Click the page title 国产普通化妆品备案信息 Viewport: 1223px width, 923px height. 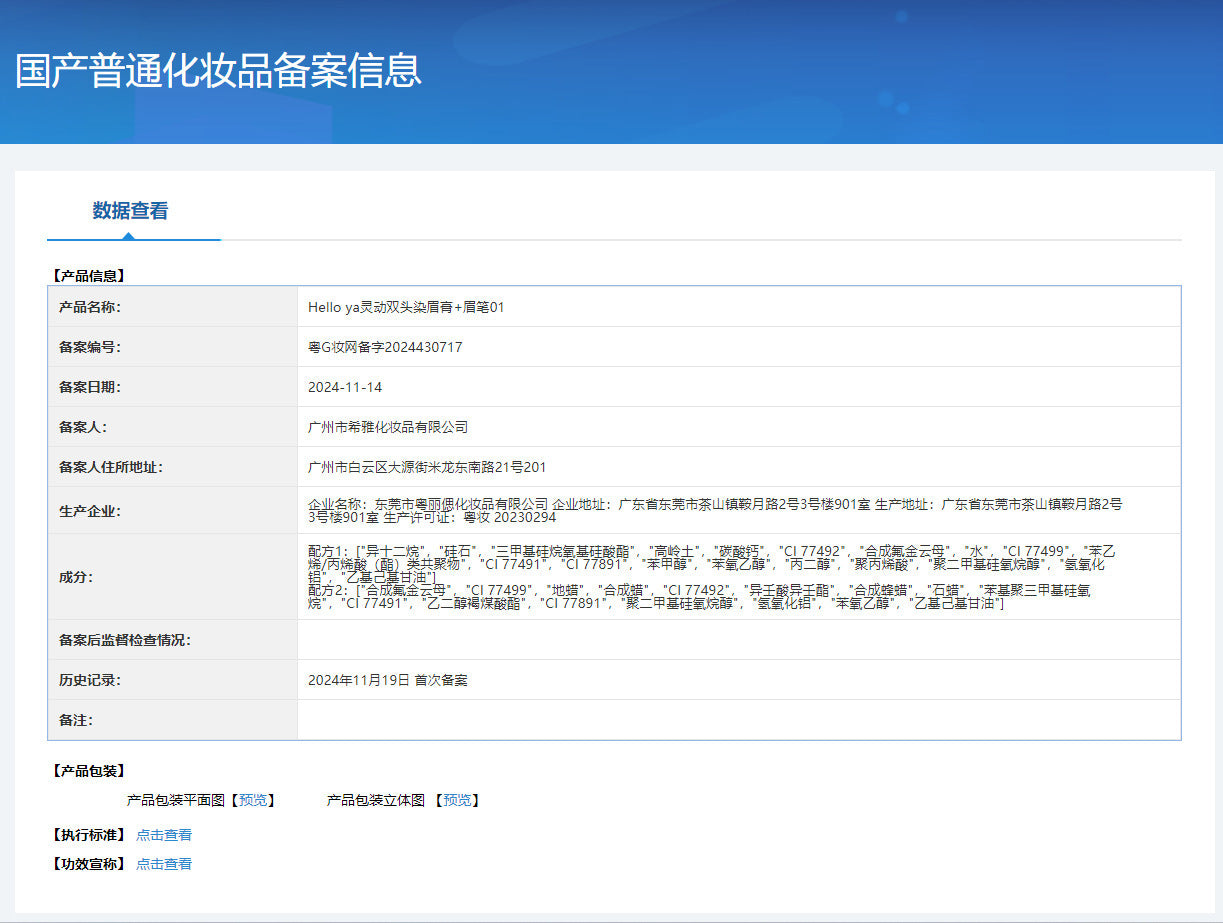click(x=218, y=71)
